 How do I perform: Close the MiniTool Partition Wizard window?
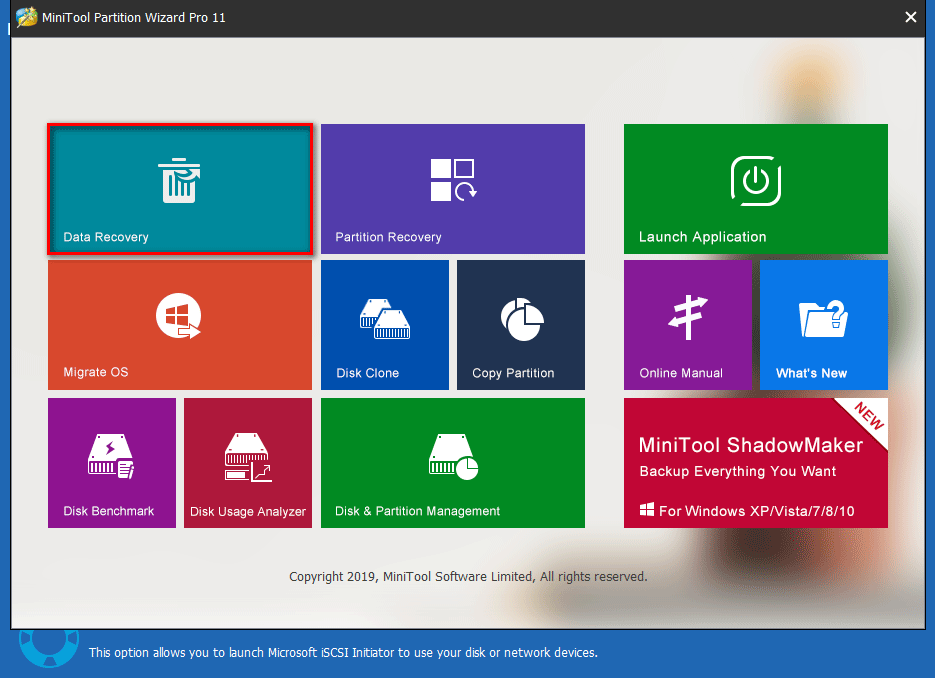pyautogui.click(x=910, y=17)
